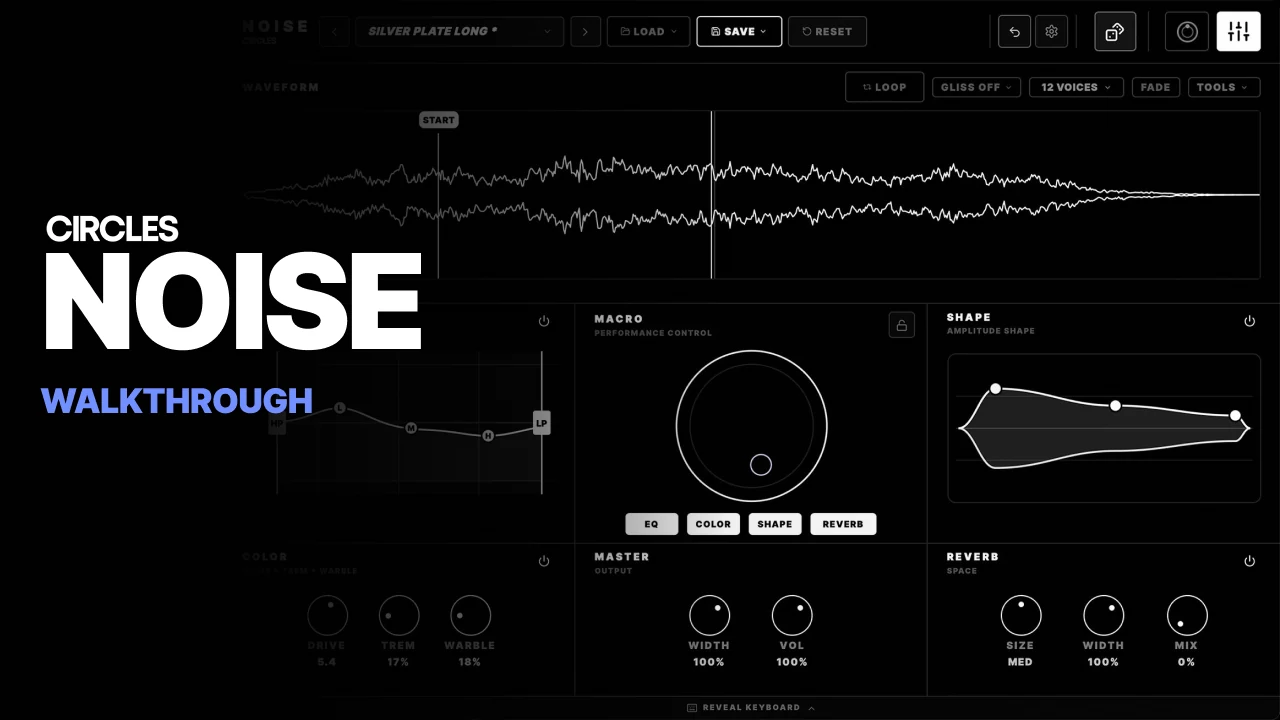
Task: Click the LP filter handle on EQ
Action: [541, 423]
